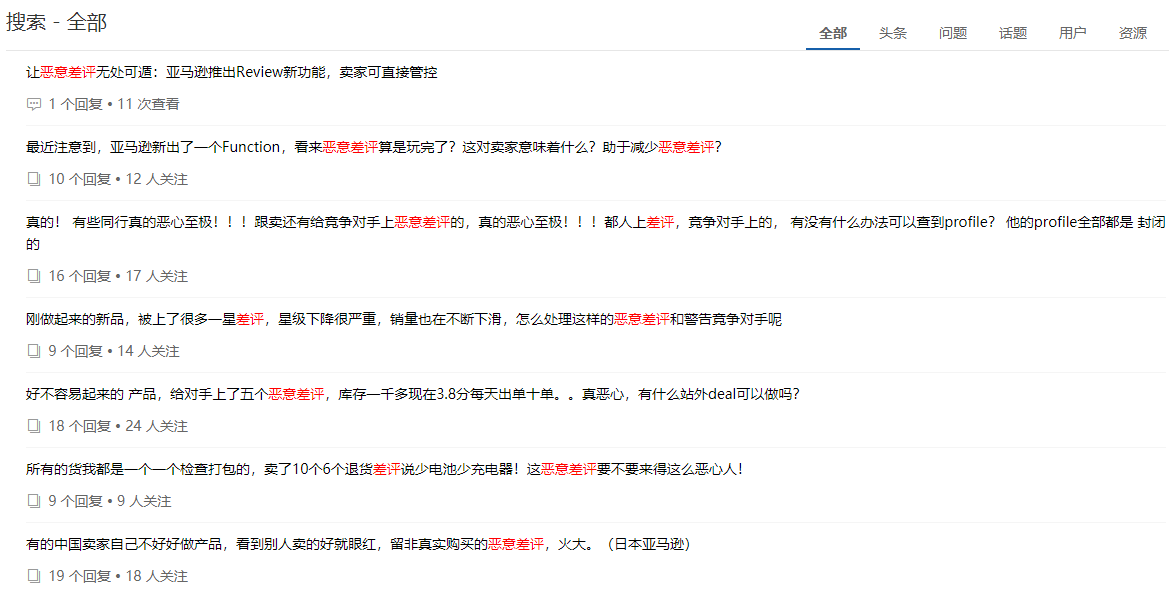This screenshot has width=1169, height=590.
Task: Open result about 亚马逊推出Review新功能
Action: click(x=232, y=72)
